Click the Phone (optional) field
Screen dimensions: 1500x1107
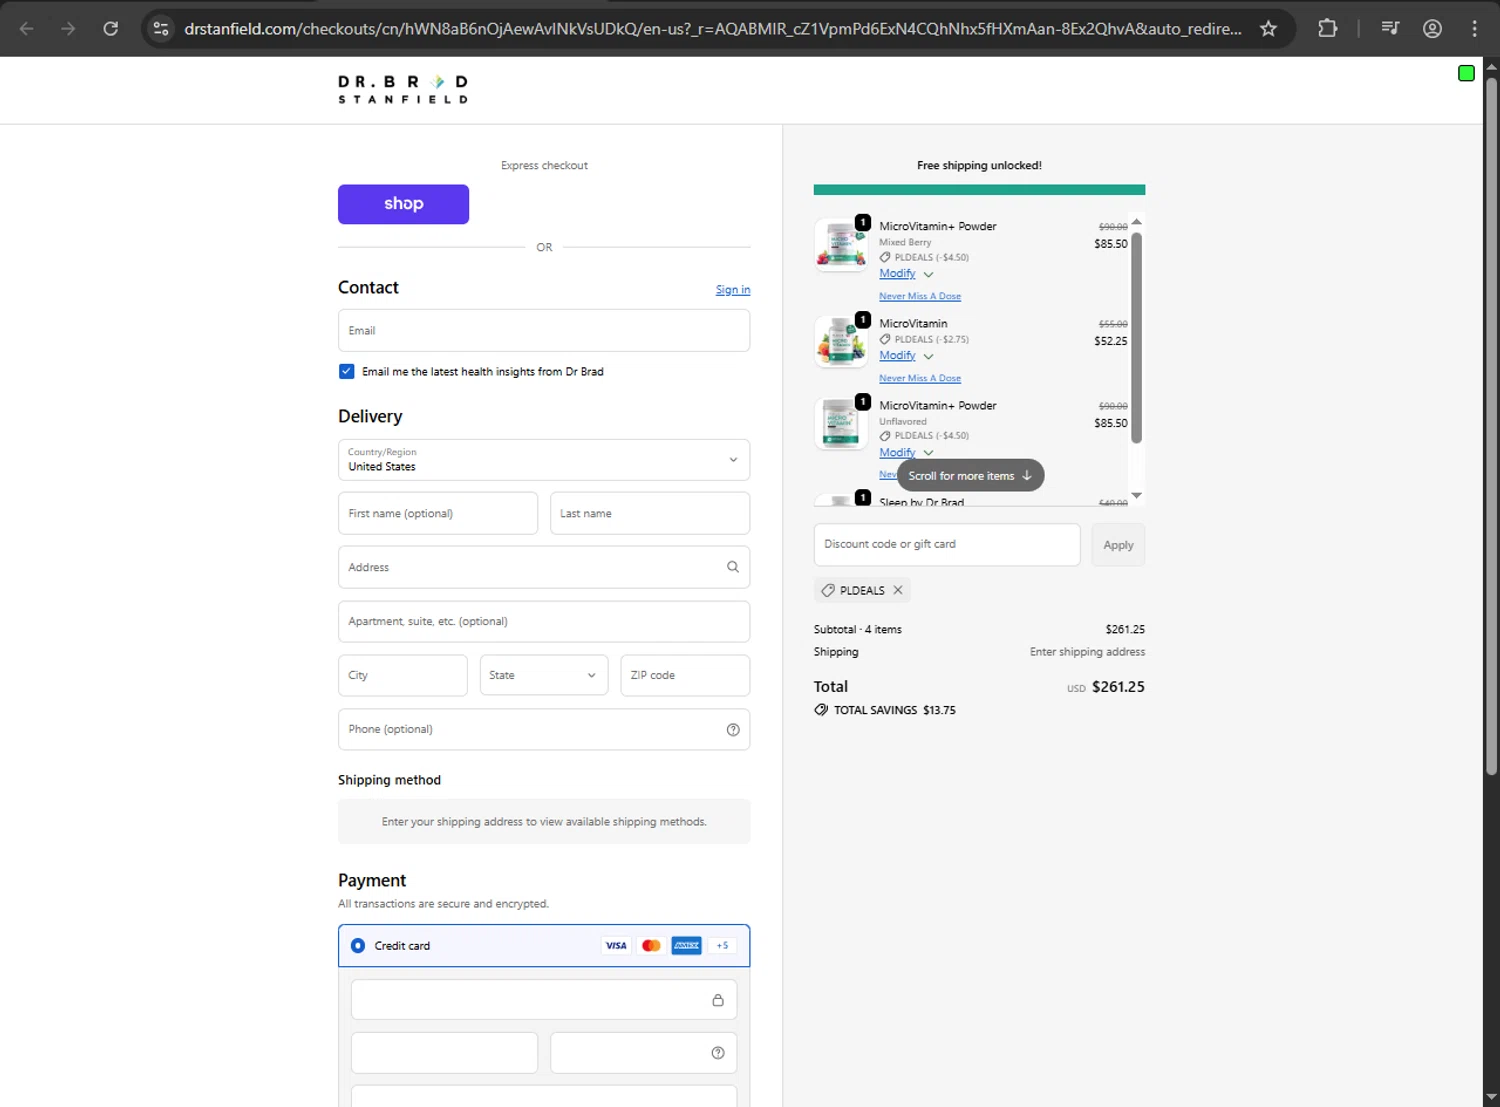544,730
